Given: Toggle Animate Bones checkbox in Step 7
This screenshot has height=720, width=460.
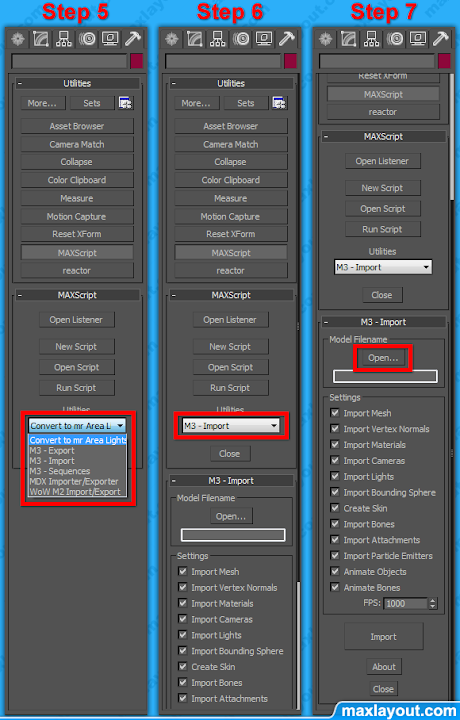Looking at the screenshot, I should [335, 587].
